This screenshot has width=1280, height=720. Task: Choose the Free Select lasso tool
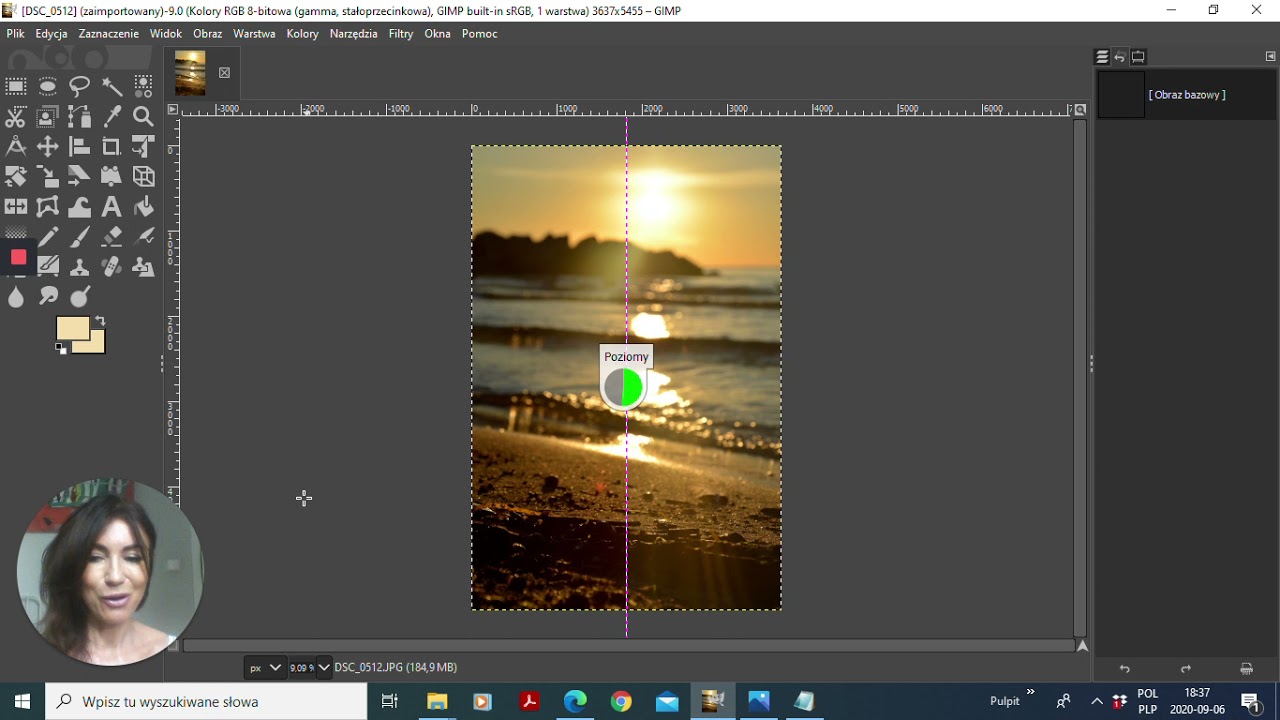(80, 86)
